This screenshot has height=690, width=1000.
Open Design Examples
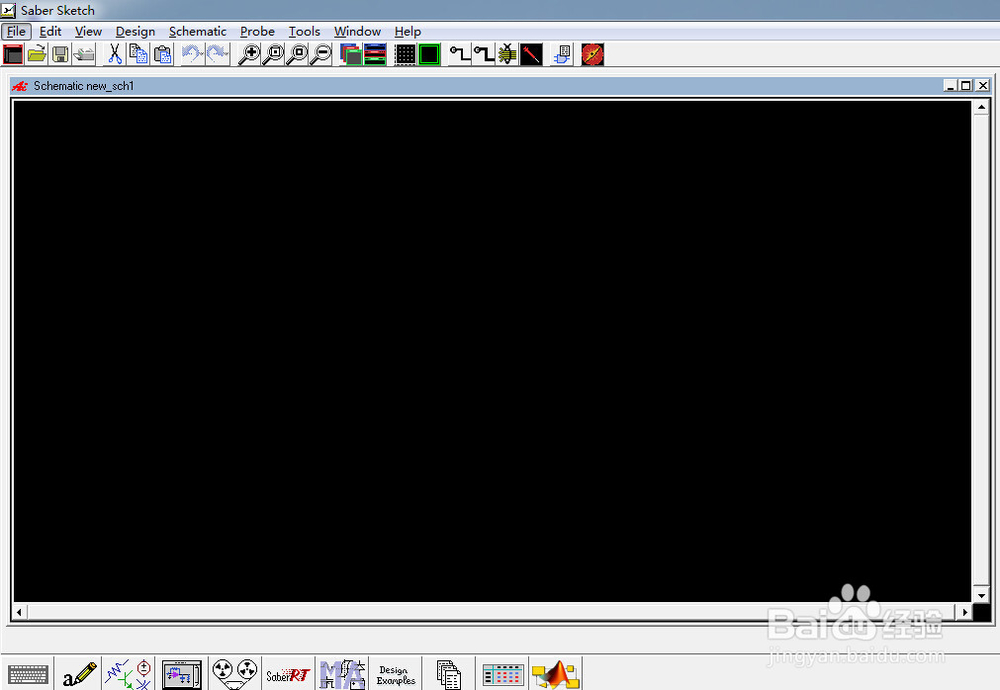pyautogui.click(x=395, y=675)
